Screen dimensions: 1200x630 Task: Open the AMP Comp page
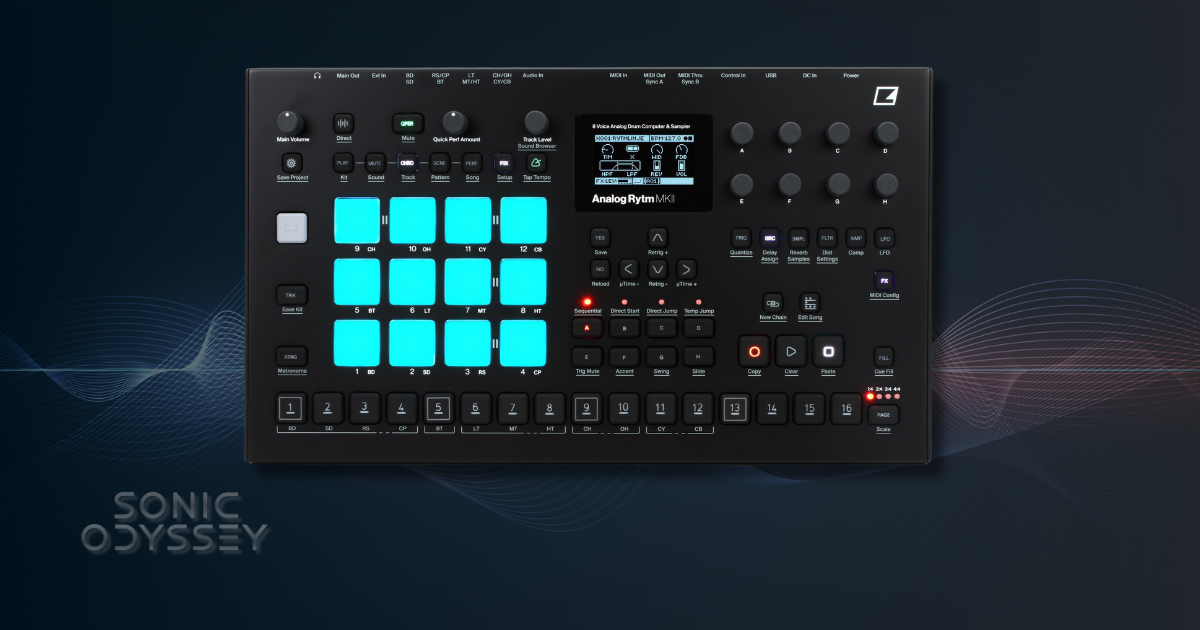856,238
